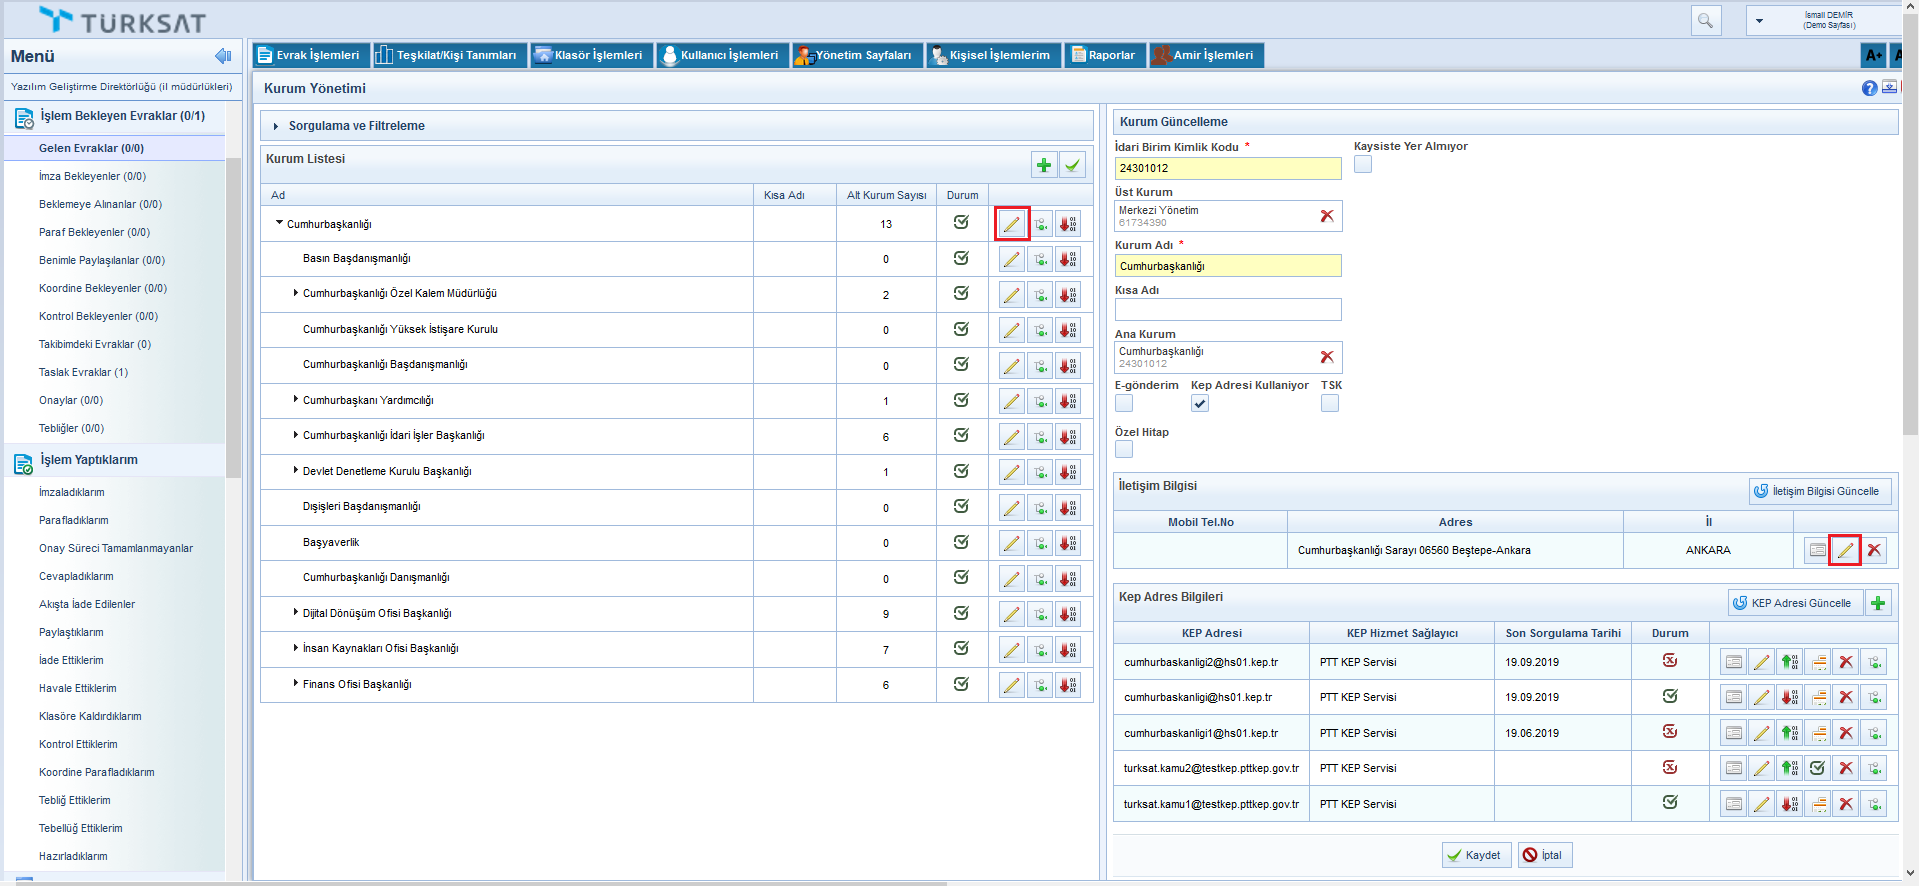The height and width of the screenshot is (886, 1919).
Task: Click the green up-arrow icon for cumhurbaskanligi2@hs01.kep.tr
Action: click(x=1790, y=662)
